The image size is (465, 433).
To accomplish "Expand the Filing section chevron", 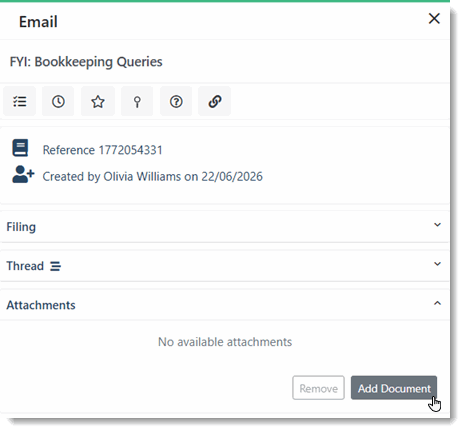I will pyautogui.click(x=437, y=225).
